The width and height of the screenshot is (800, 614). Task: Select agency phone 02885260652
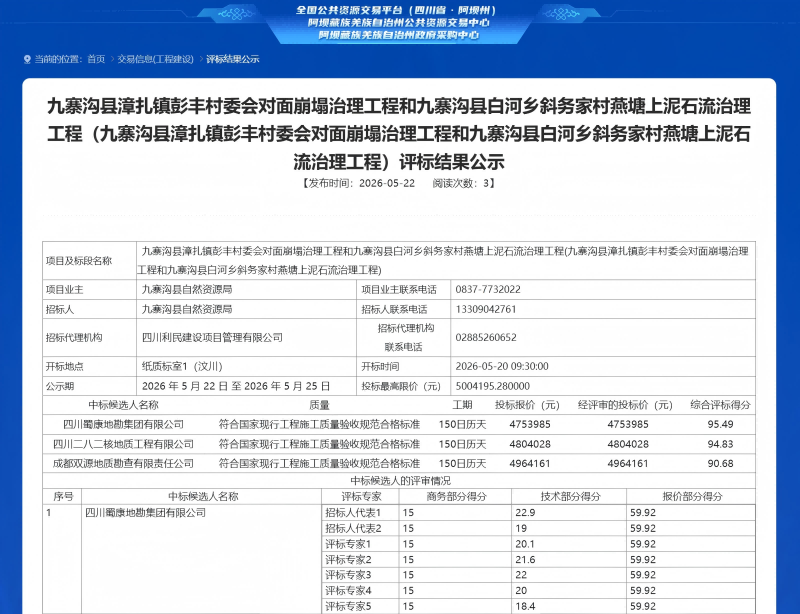(486, 337)
